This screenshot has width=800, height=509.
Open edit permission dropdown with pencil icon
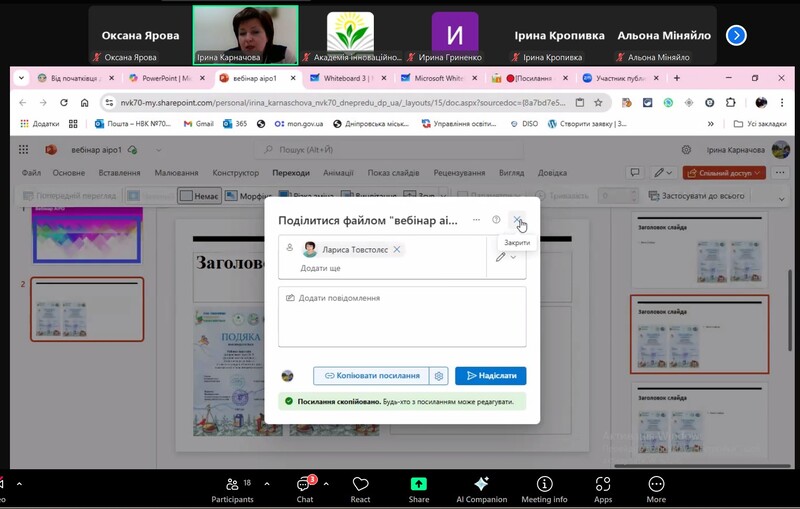[x=506, y=257]
